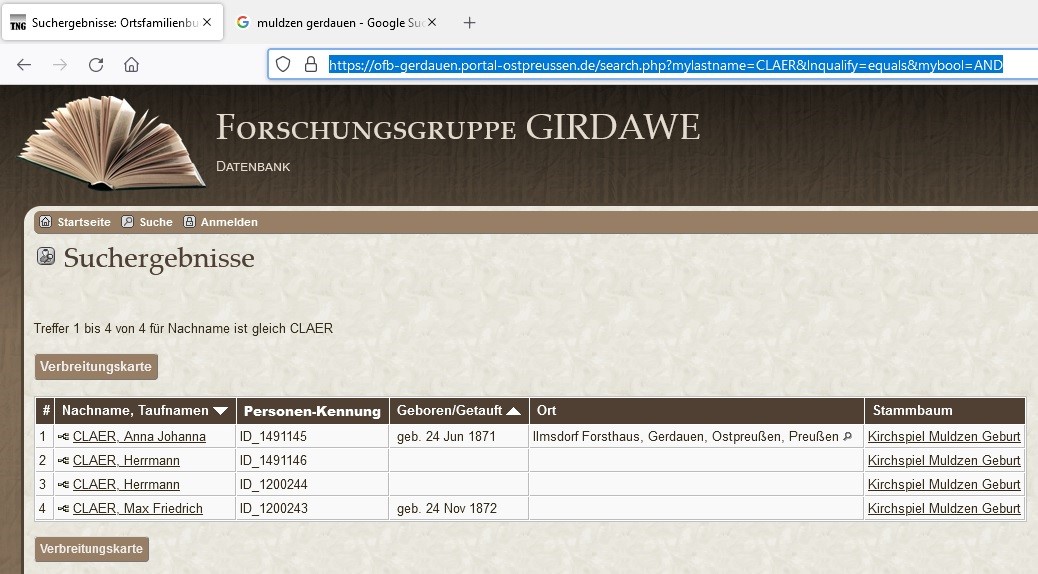1038x574 pixels.
Task: Open Kirchspiel Muldzen Geburt link in row 2
Action: (943, 461)
